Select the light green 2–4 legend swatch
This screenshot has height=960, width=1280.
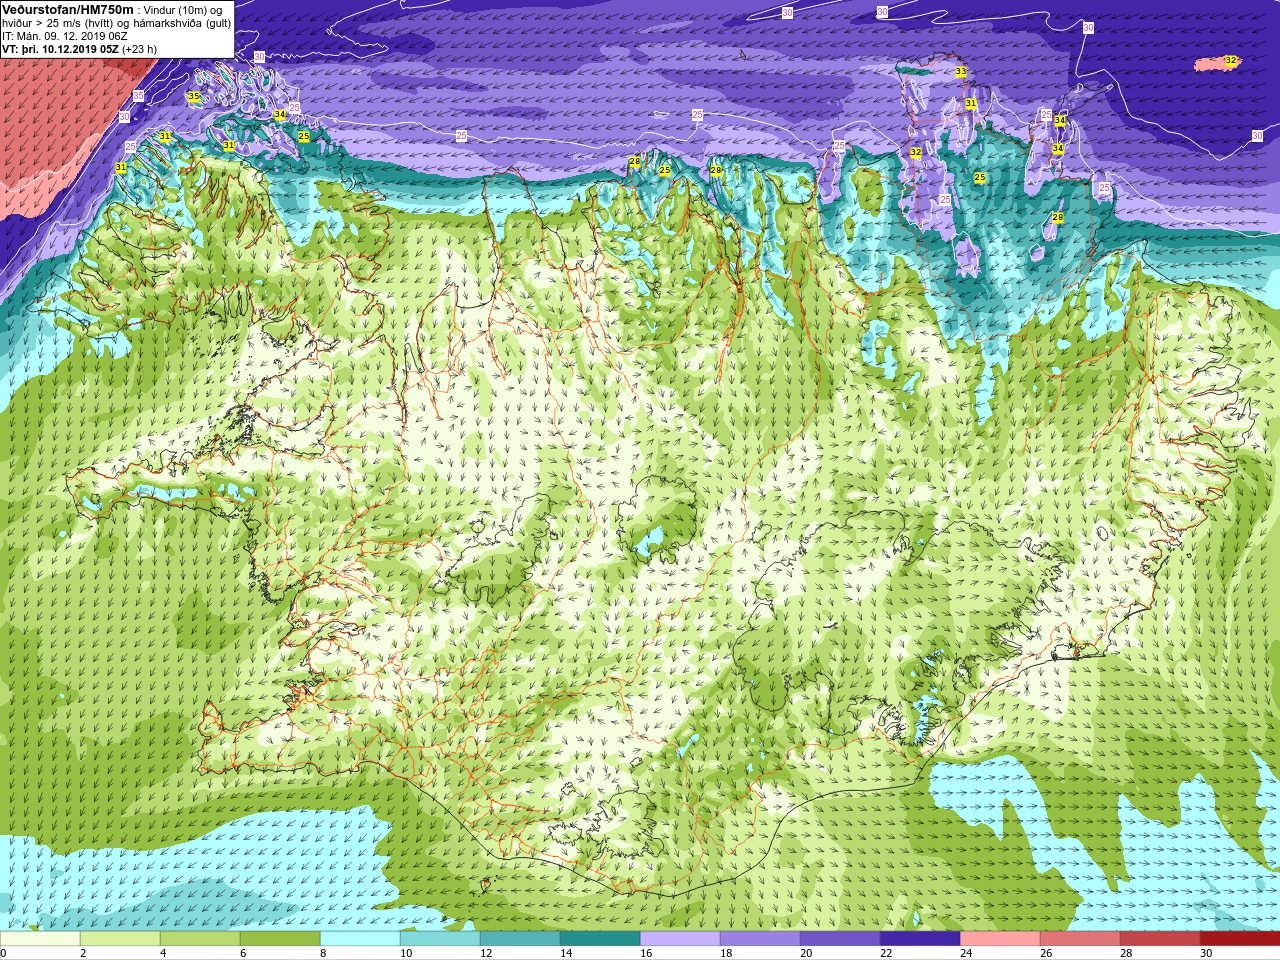click(x=120, y=939)
